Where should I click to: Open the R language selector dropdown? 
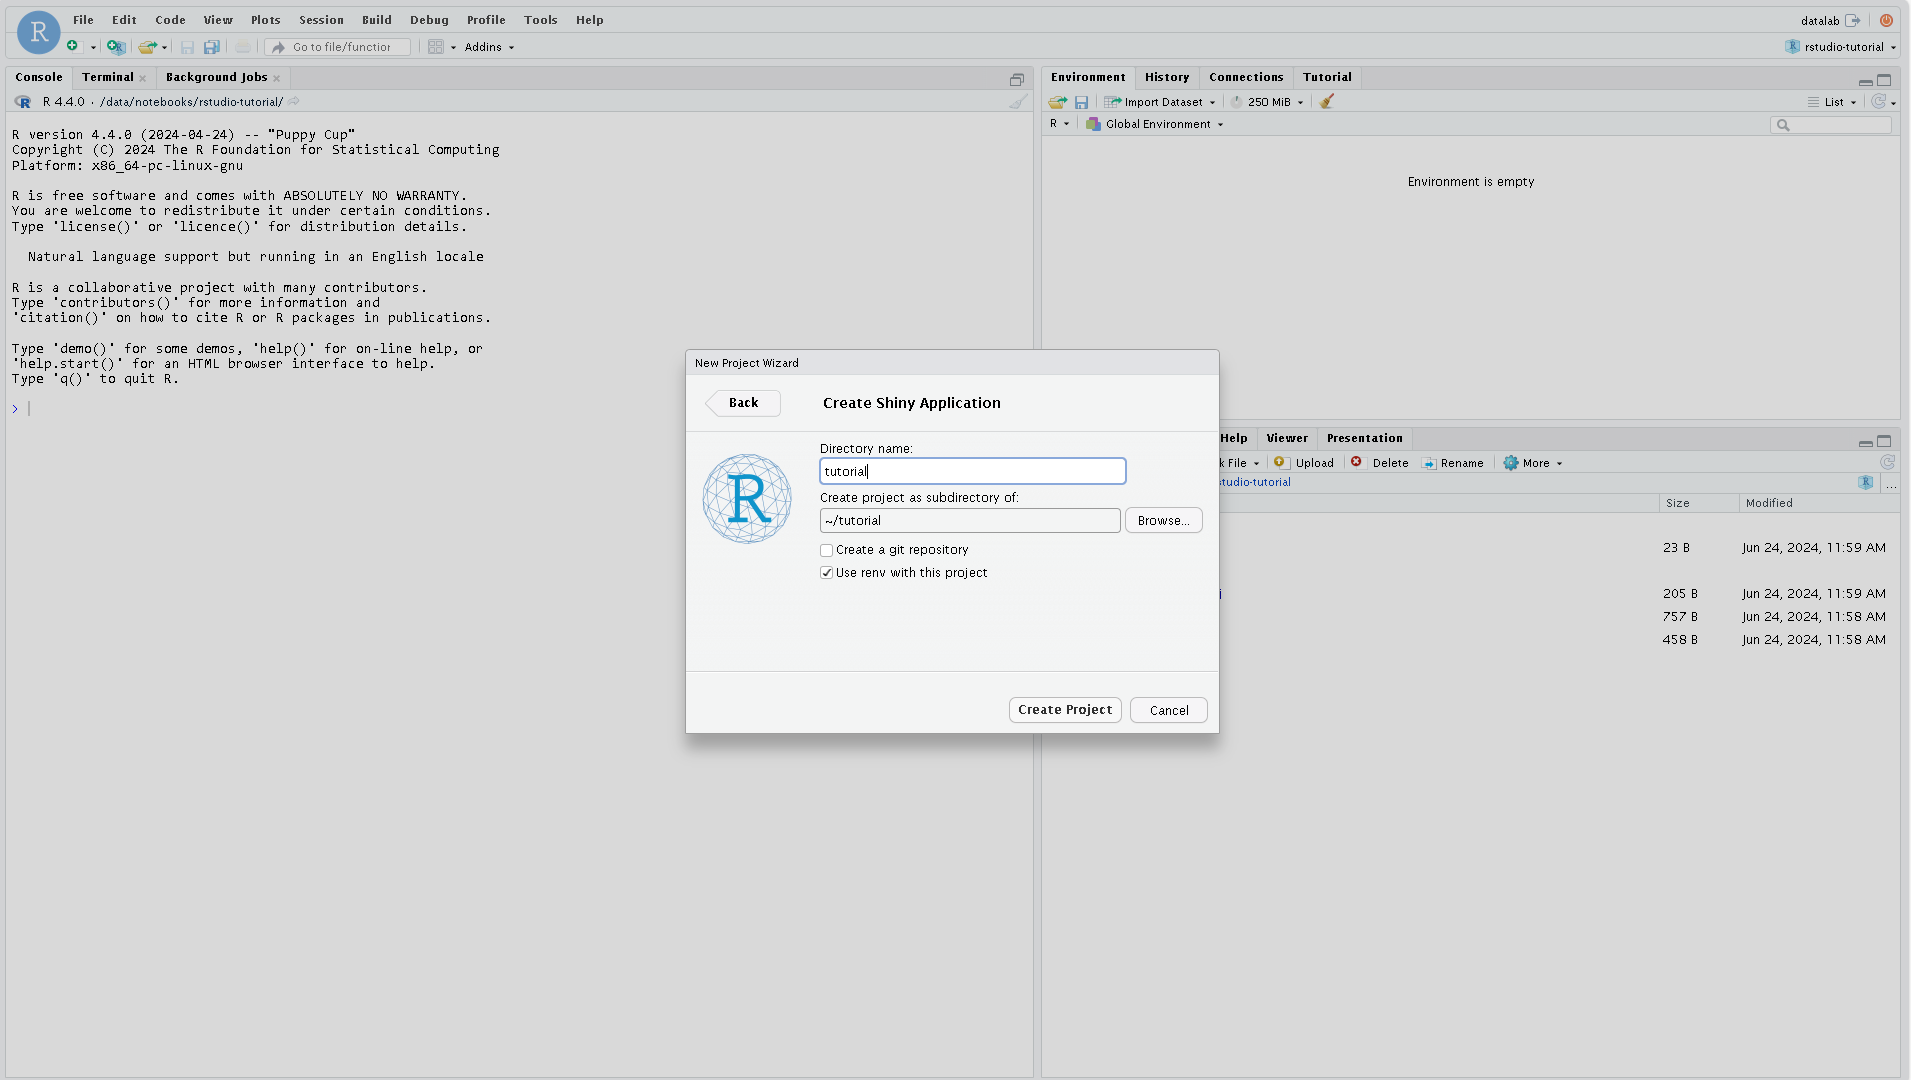pyautogui.click(x=1059, y=124)
